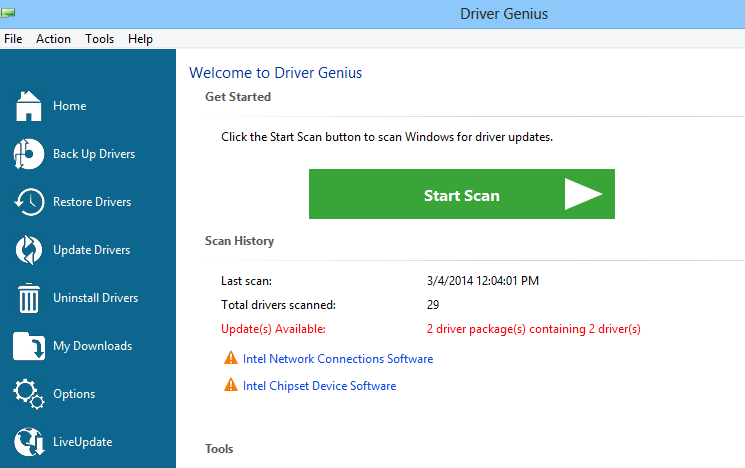
Task: Select Restore Drivers label in sidebar
Action: click(x=92, y=202)
